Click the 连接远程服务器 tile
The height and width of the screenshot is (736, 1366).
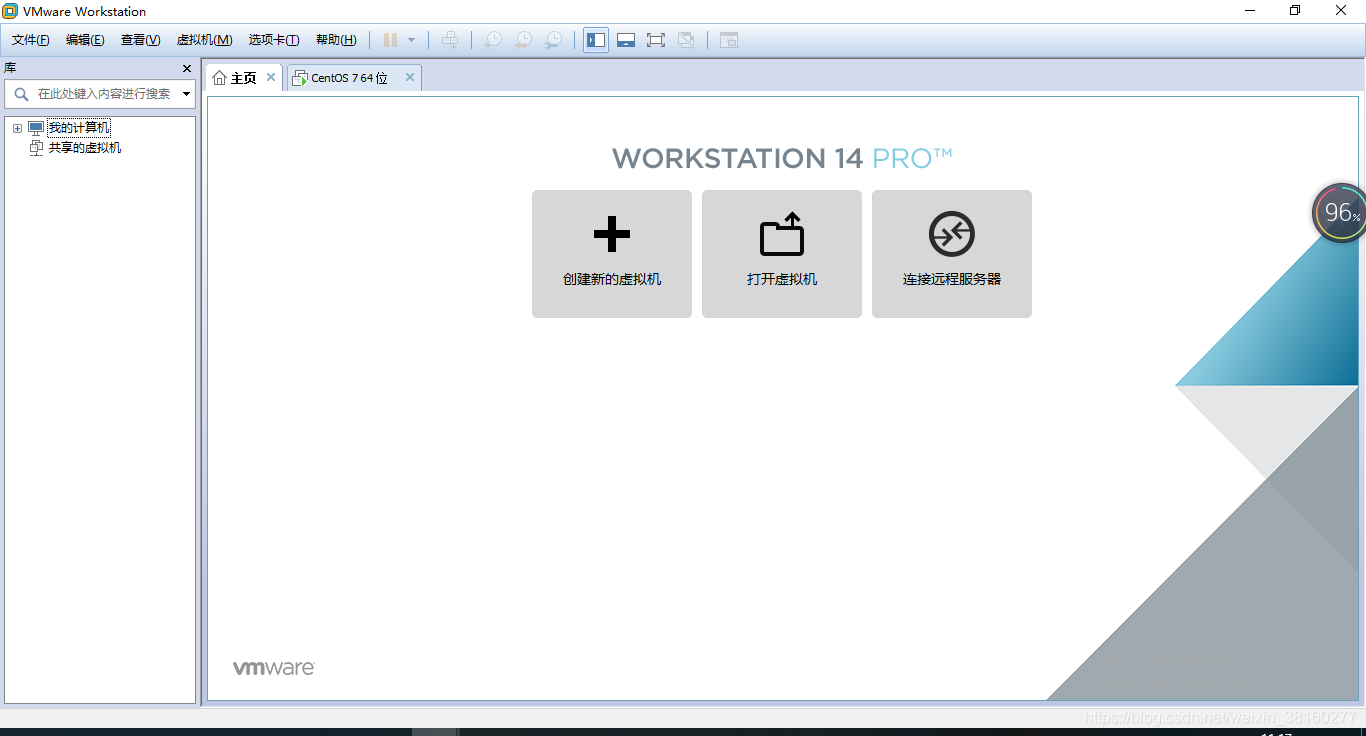pyautogui.click(x=952, y=254)
